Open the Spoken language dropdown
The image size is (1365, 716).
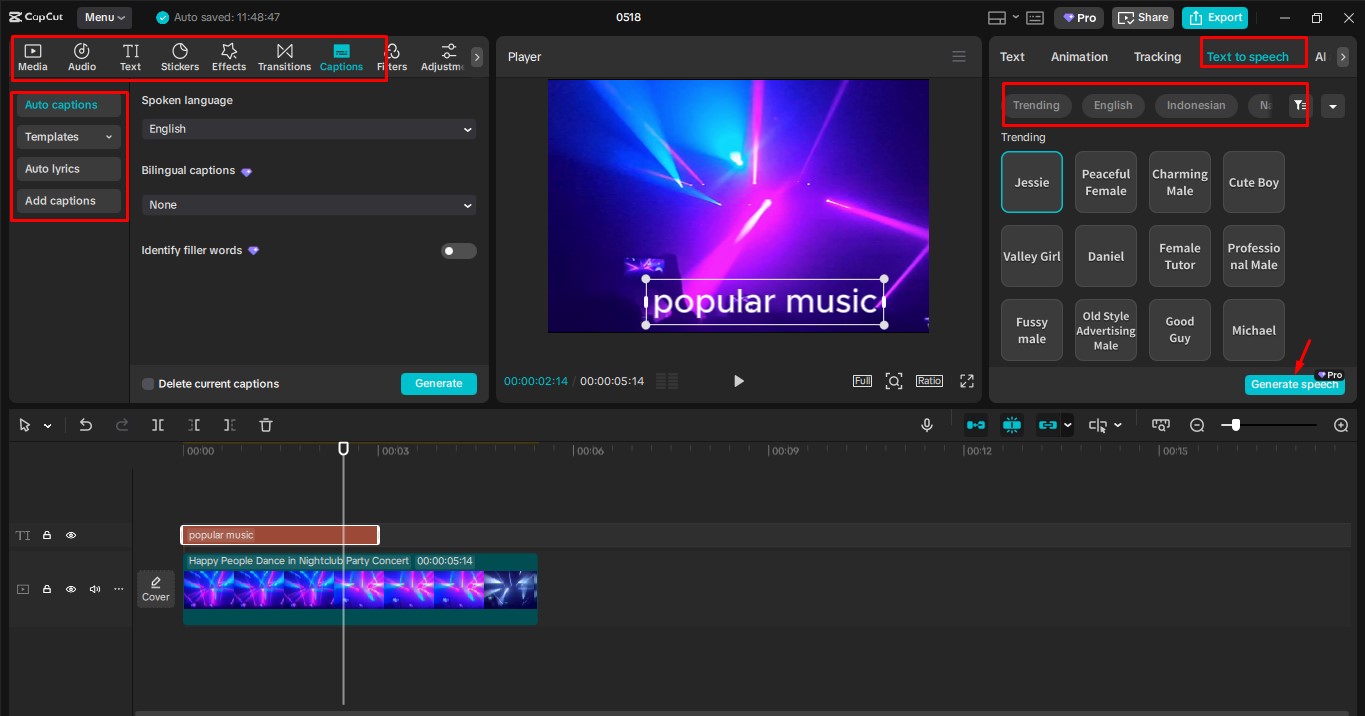(307, 128)
